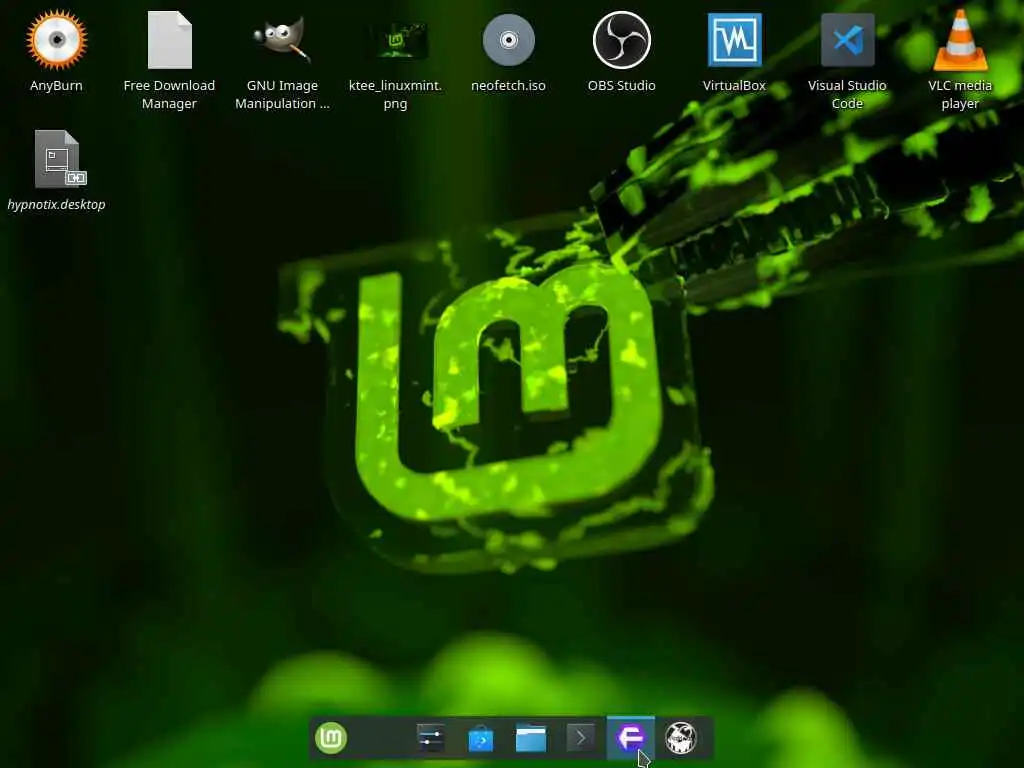Open the round white globe icon in dock

[680, 738]
